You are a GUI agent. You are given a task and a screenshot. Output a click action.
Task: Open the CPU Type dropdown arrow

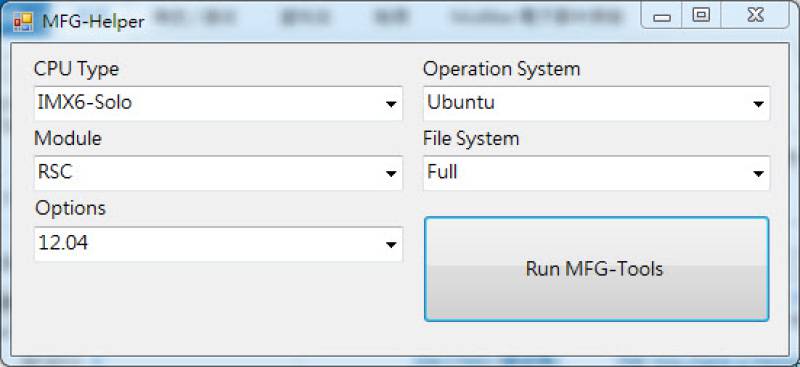coord(391,104)
